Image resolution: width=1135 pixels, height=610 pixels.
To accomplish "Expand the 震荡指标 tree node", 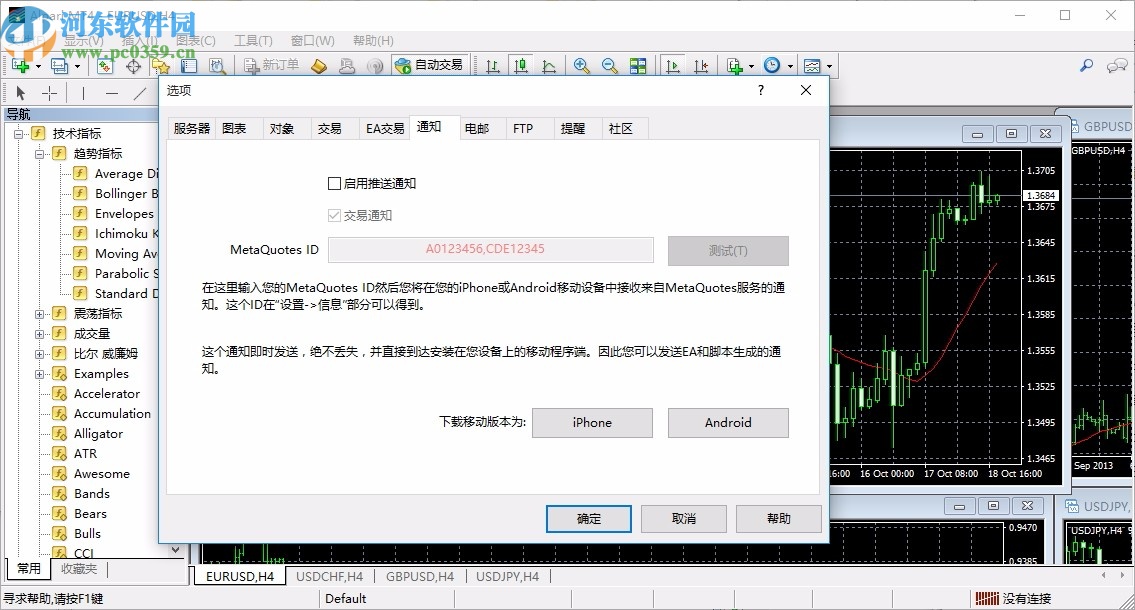I will (x=39, y=314).
